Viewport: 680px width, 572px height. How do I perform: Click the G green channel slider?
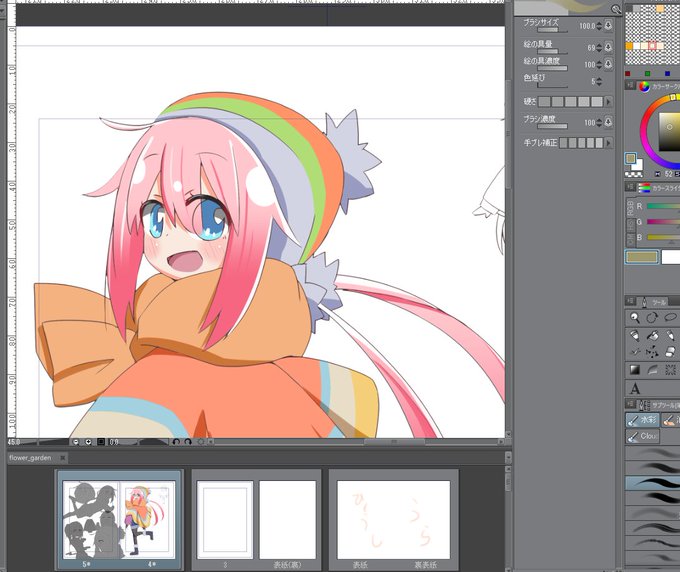(x=663, y=222)
